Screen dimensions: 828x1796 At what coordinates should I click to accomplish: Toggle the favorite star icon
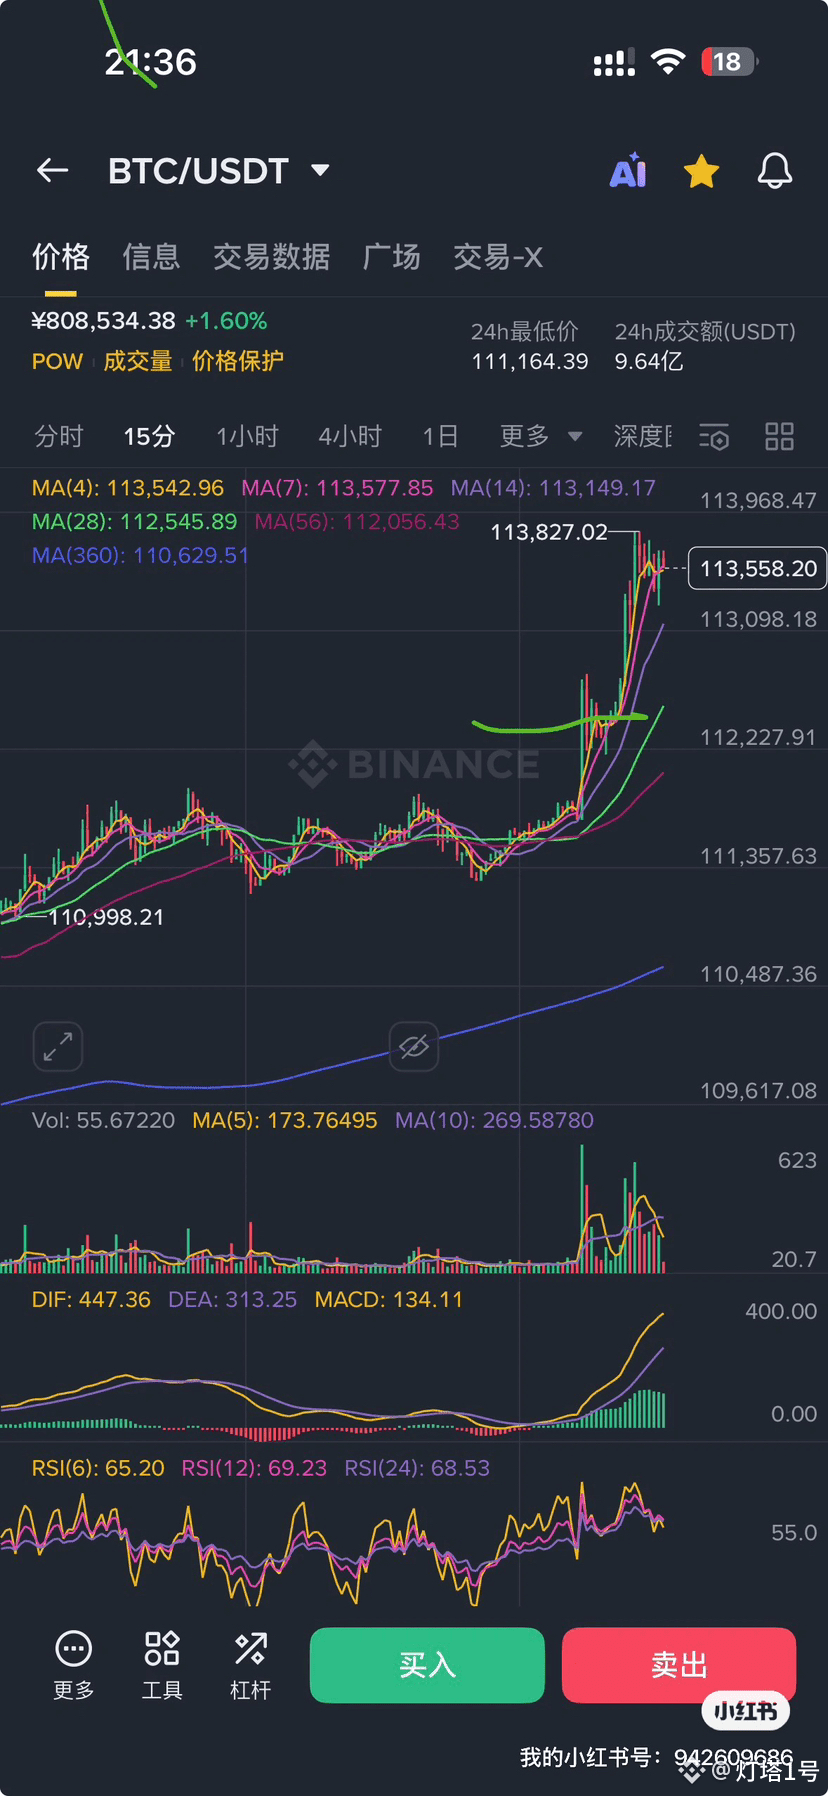point(701,172)
